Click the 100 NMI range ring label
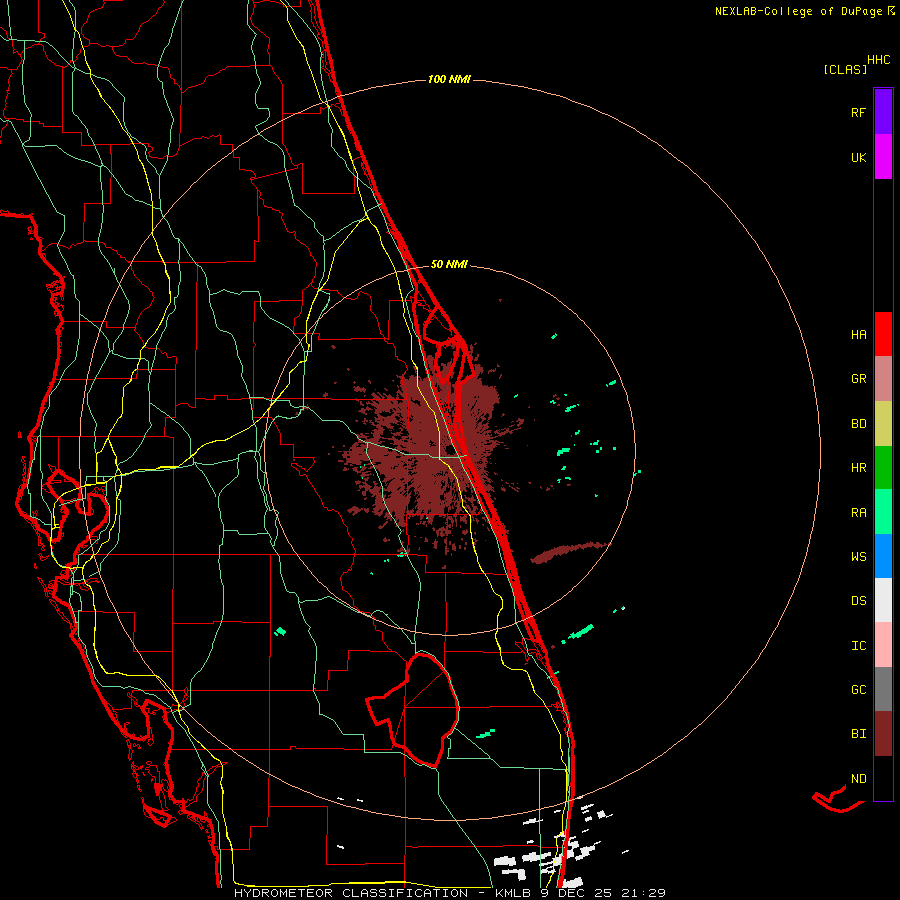900x900 pixels. click(449, 79)
